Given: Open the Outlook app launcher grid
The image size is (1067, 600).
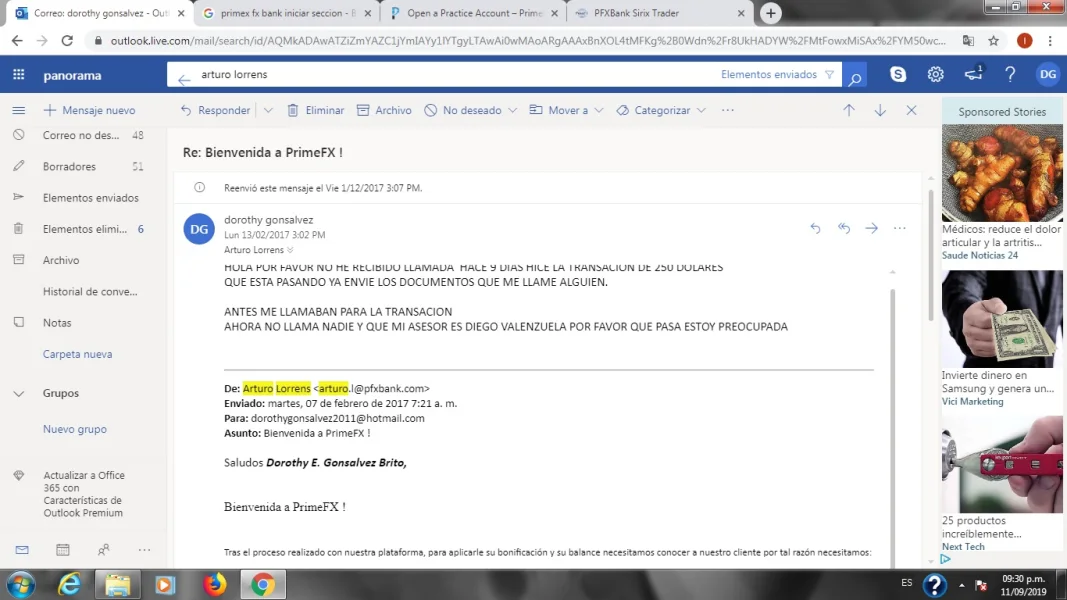Looking at the screenshot, I should click(18, 75).
